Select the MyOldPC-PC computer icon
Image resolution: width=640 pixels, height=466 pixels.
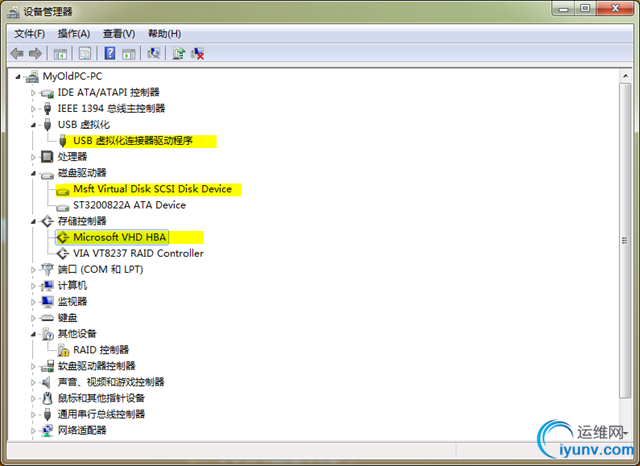pyautogui.click(x=32, y=77)
